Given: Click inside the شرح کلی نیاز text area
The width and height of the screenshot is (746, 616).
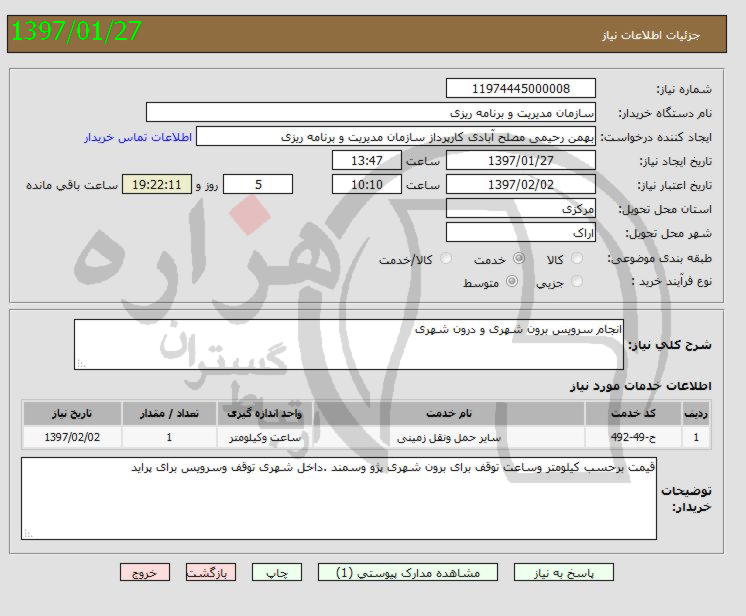Looking at the screenshot, I should (x=349, y=344).
